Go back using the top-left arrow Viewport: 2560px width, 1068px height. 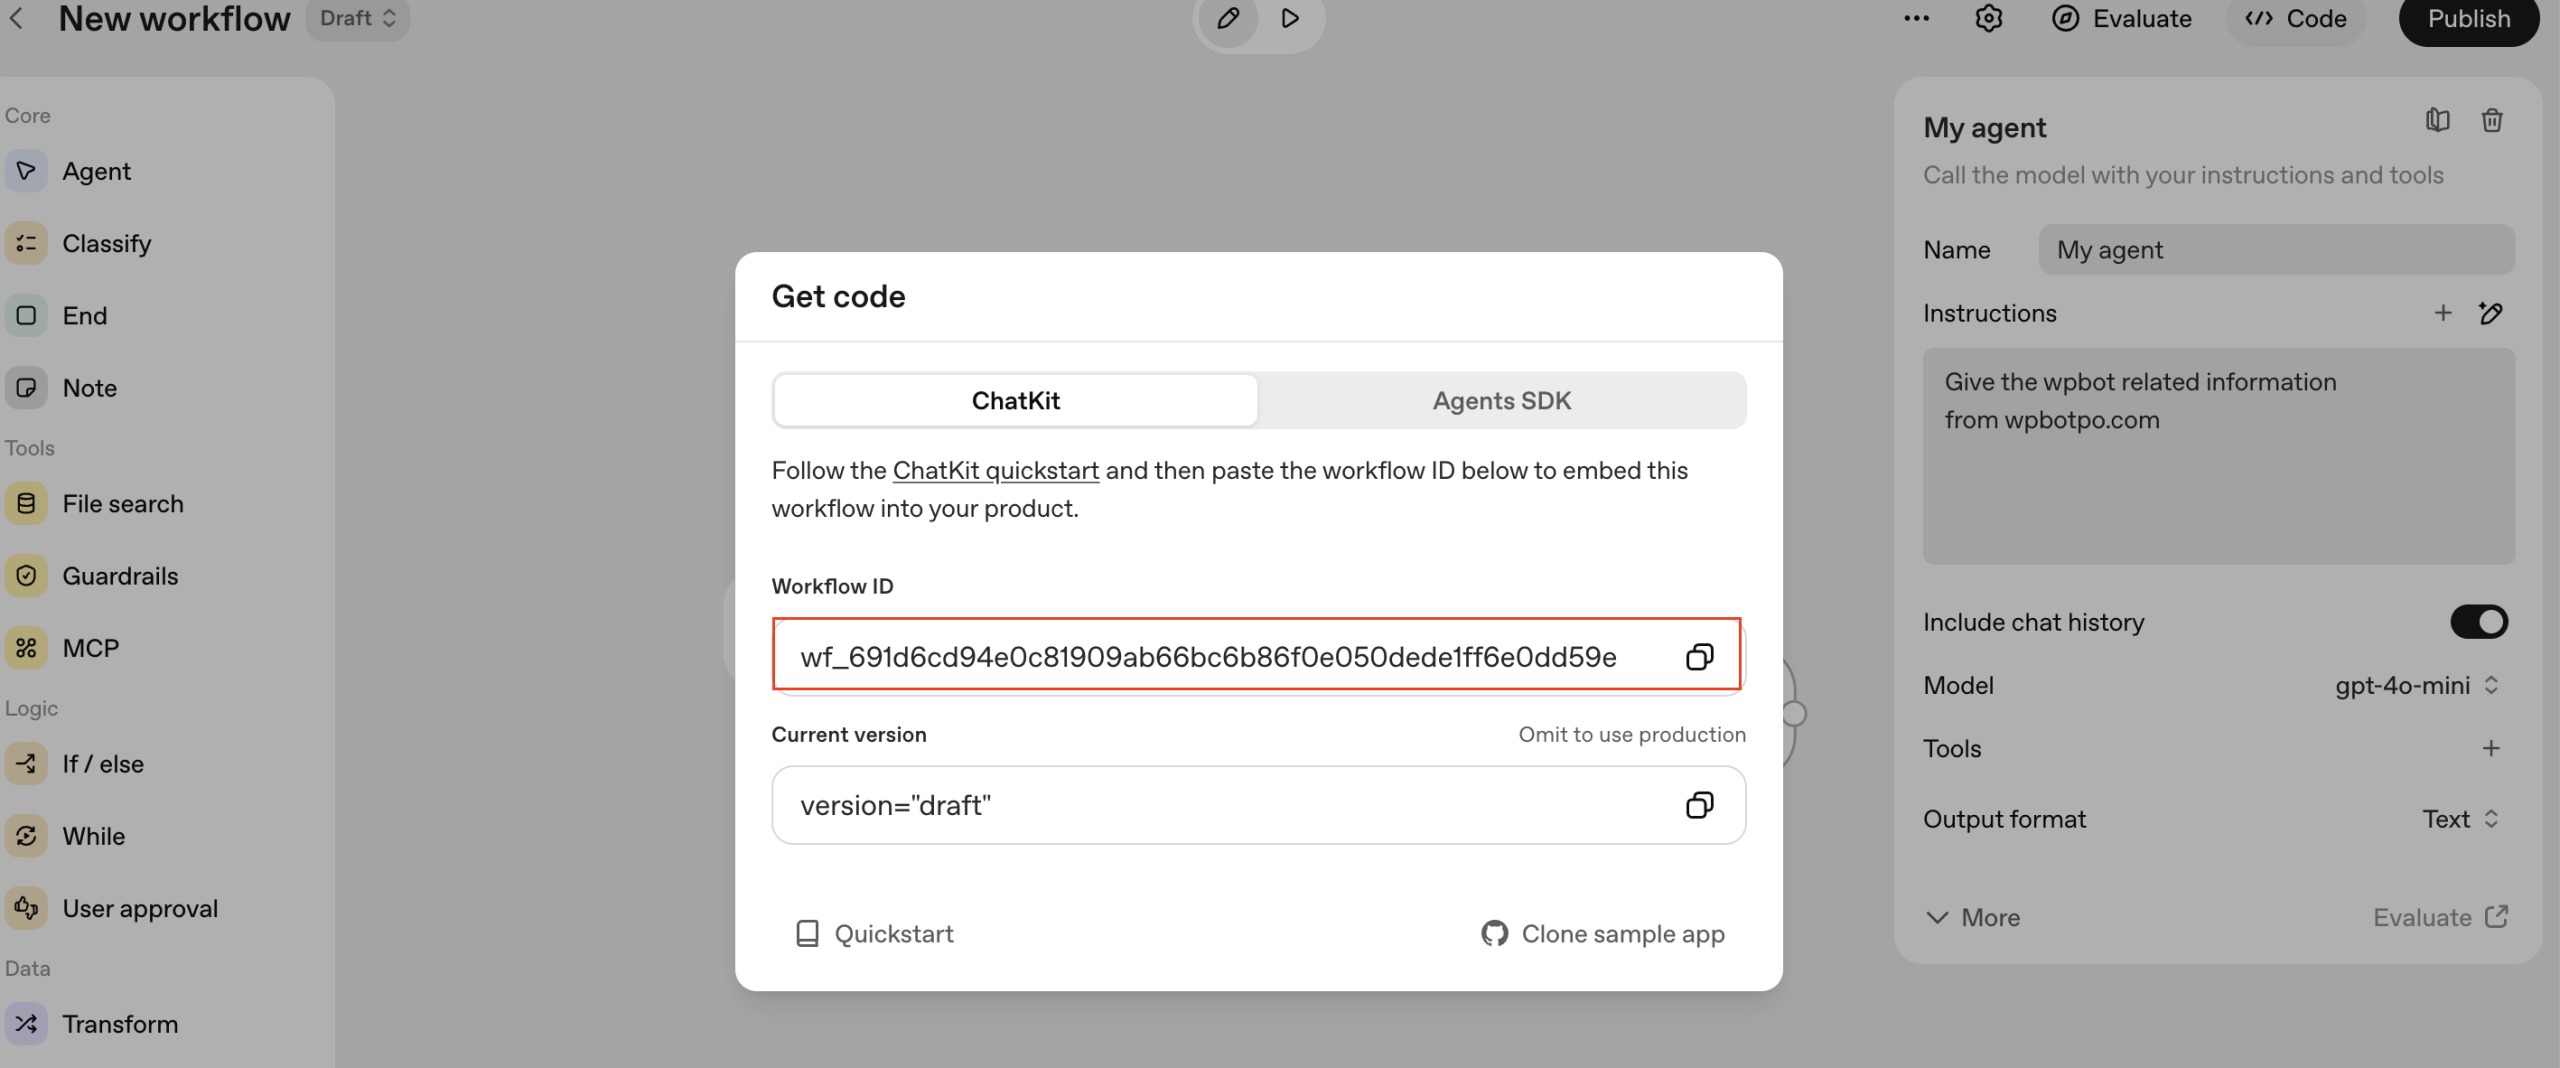(x=17, y=18)
